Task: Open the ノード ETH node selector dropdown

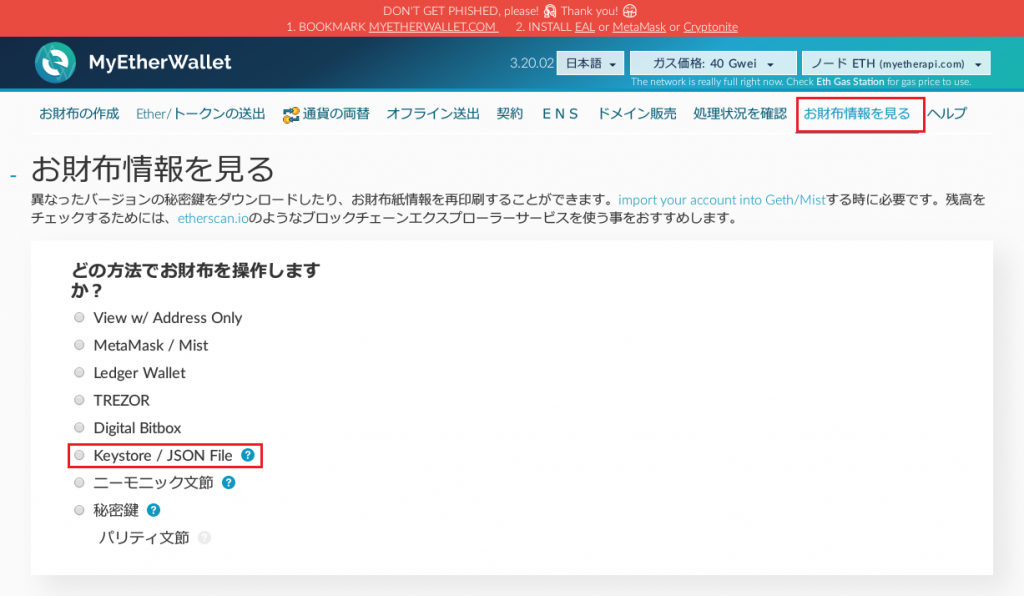Action: point(896,63)
